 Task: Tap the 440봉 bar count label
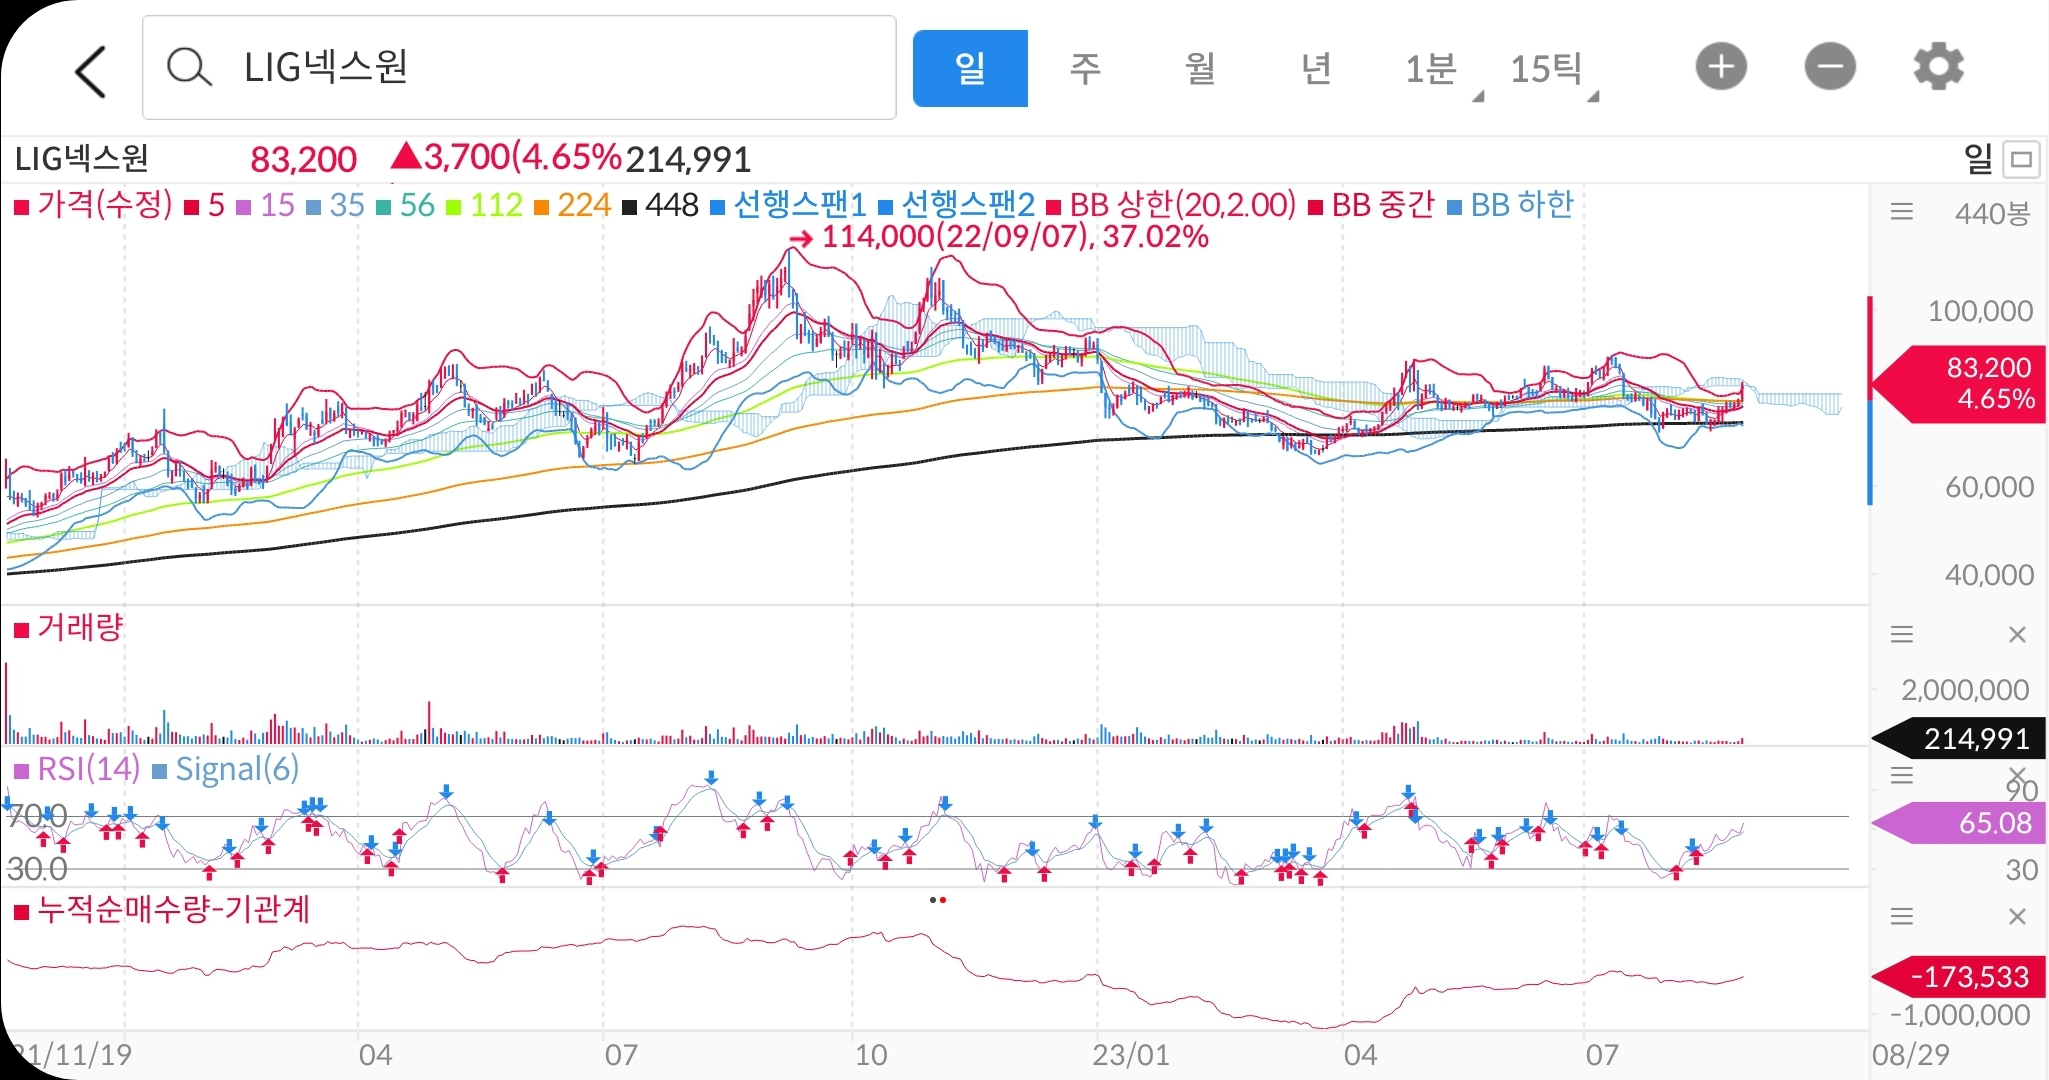(1992, 213)
